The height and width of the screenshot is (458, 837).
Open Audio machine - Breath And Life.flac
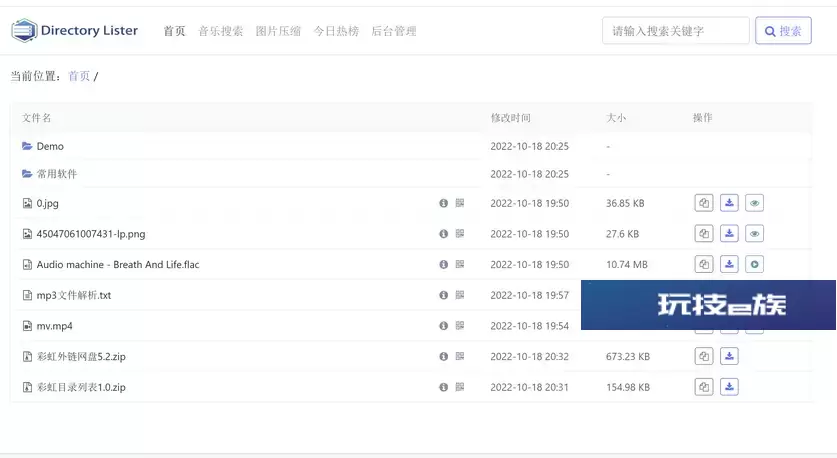[117, 264]
